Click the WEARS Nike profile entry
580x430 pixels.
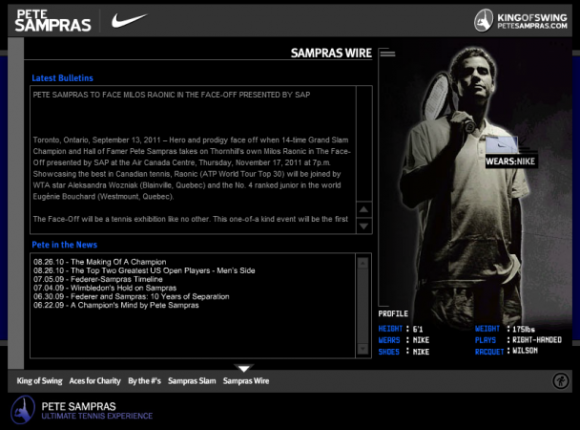pyautogui.click(x=404, y=340)
